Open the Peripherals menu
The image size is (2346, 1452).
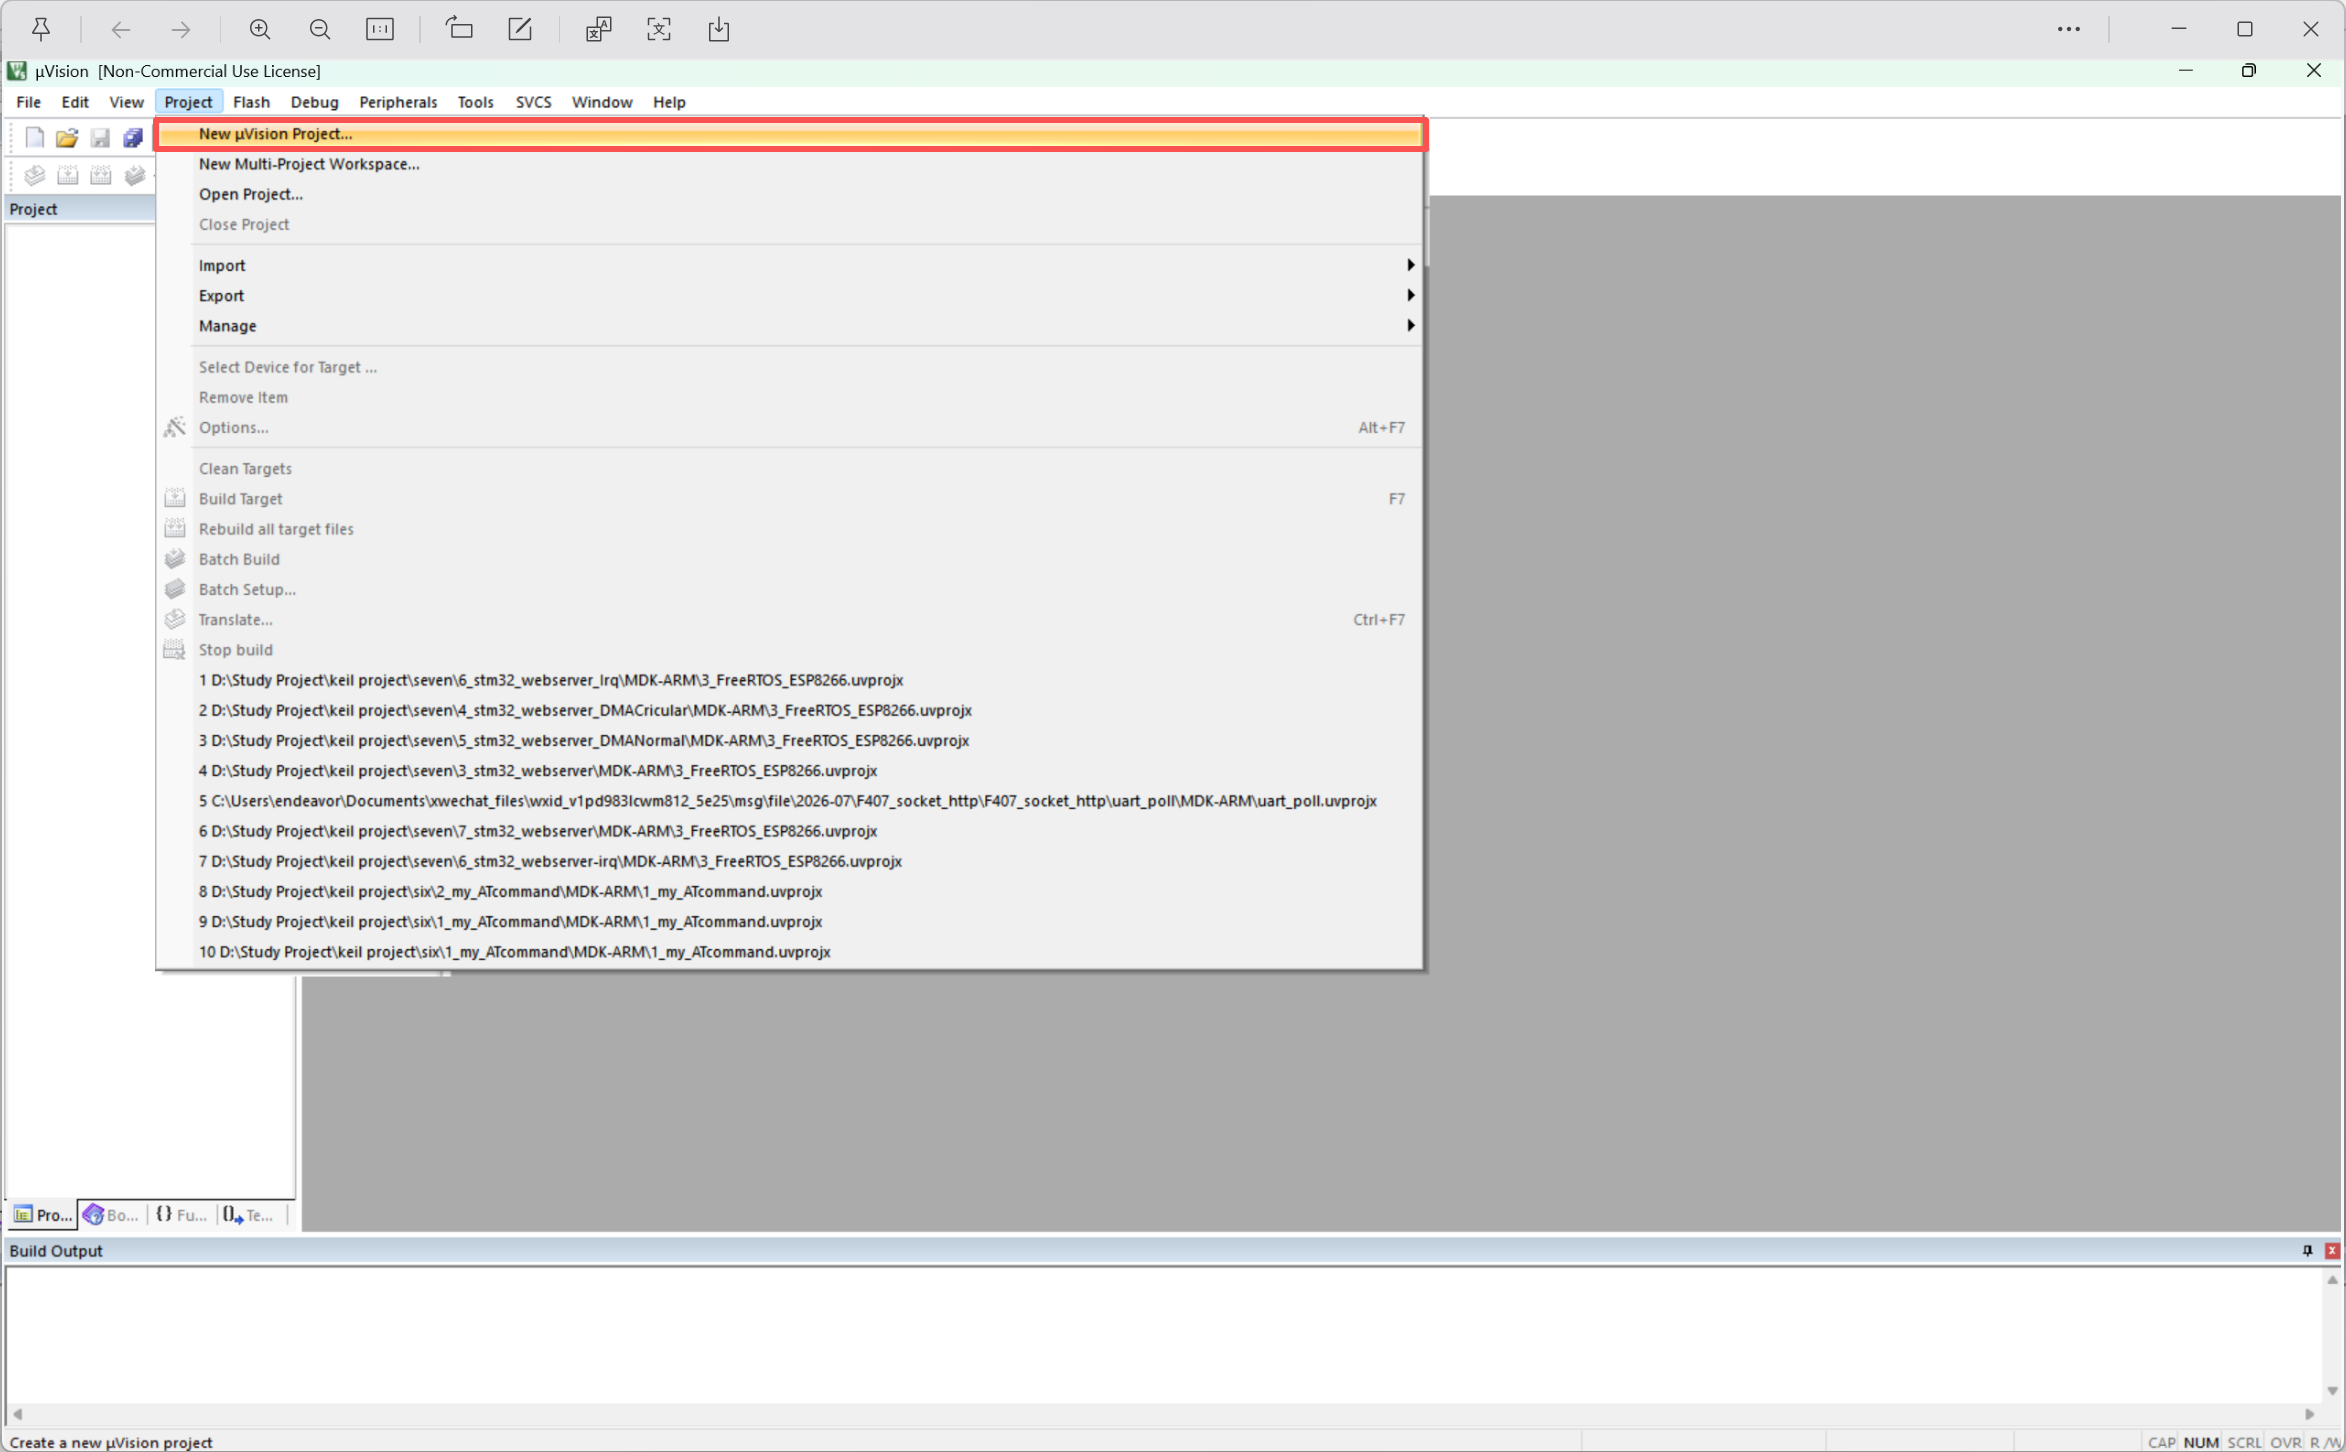coord(398,102)
